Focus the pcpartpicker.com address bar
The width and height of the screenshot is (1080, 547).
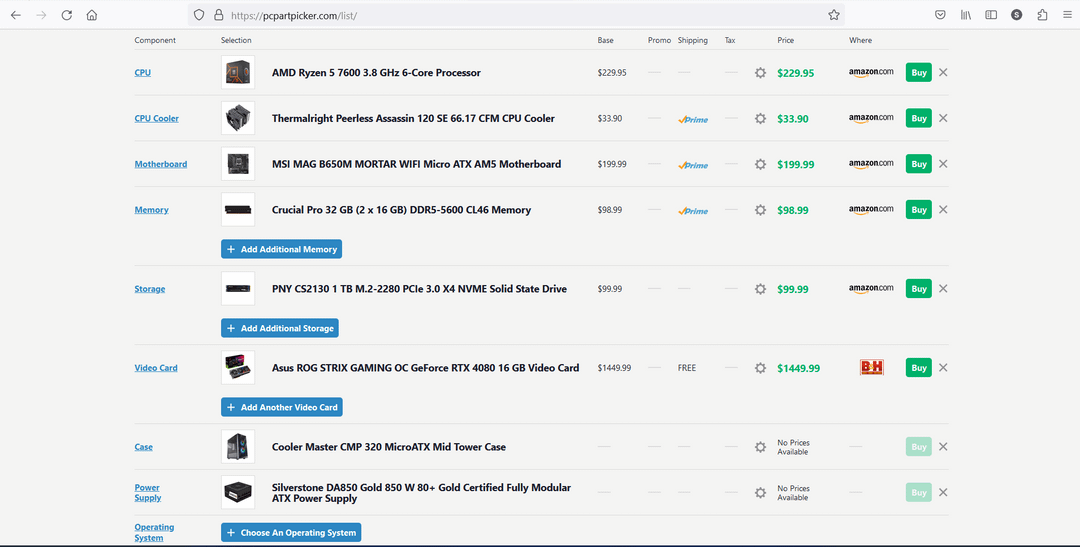click(x=517, y=14)
